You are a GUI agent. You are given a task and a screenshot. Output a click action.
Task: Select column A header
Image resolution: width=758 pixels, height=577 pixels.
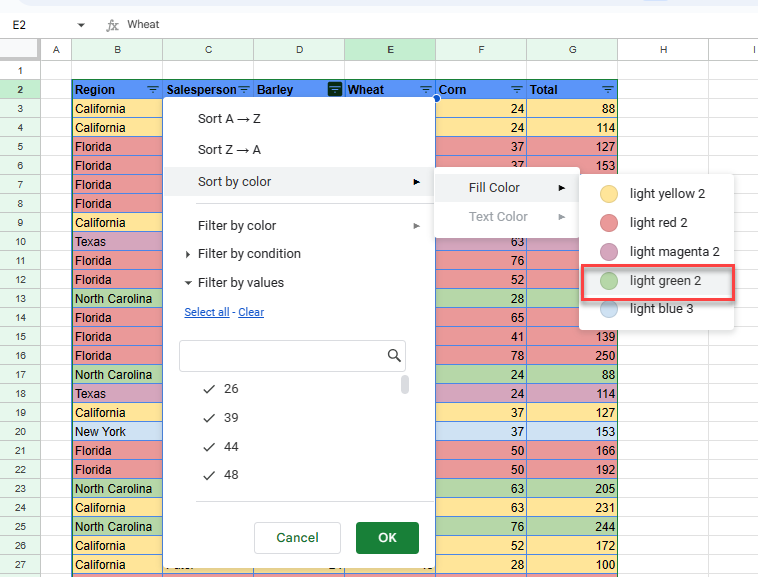tap(56, 50)
